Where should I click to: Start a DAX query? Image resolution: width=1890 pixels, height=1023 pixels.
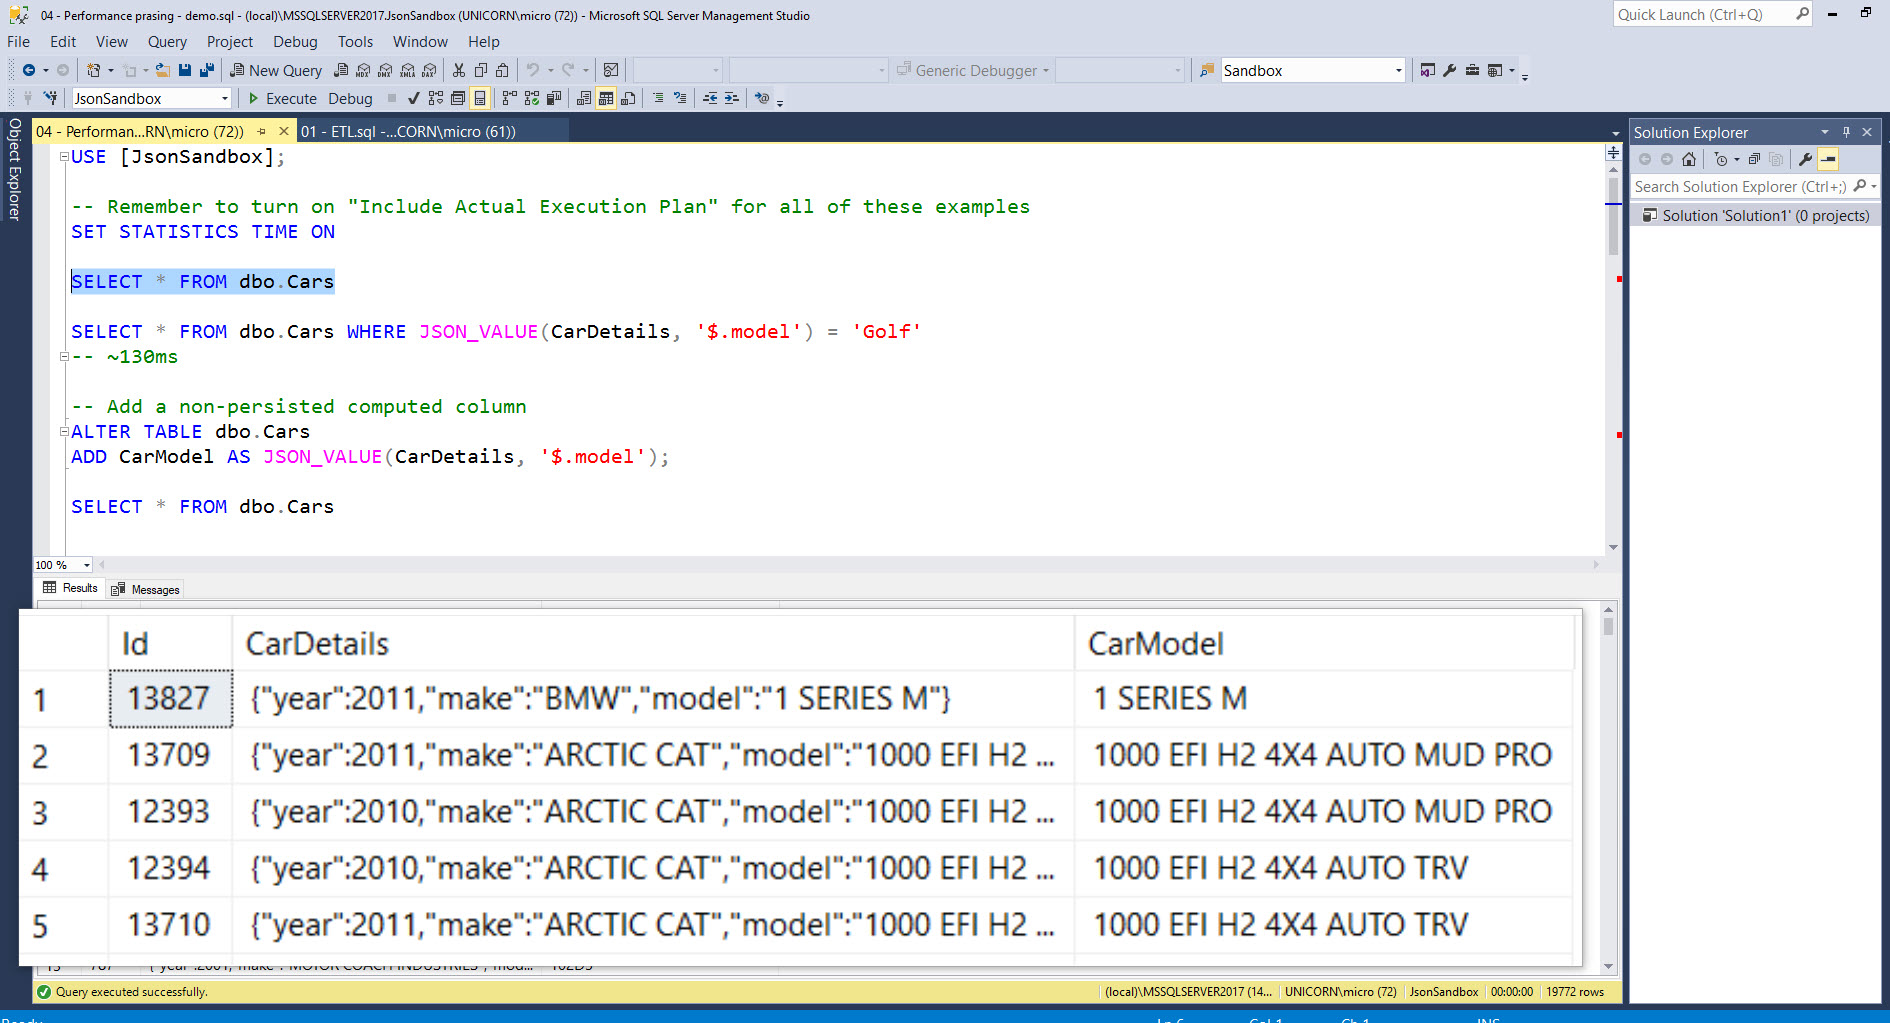pyautogui.click(x=429, y=70)
